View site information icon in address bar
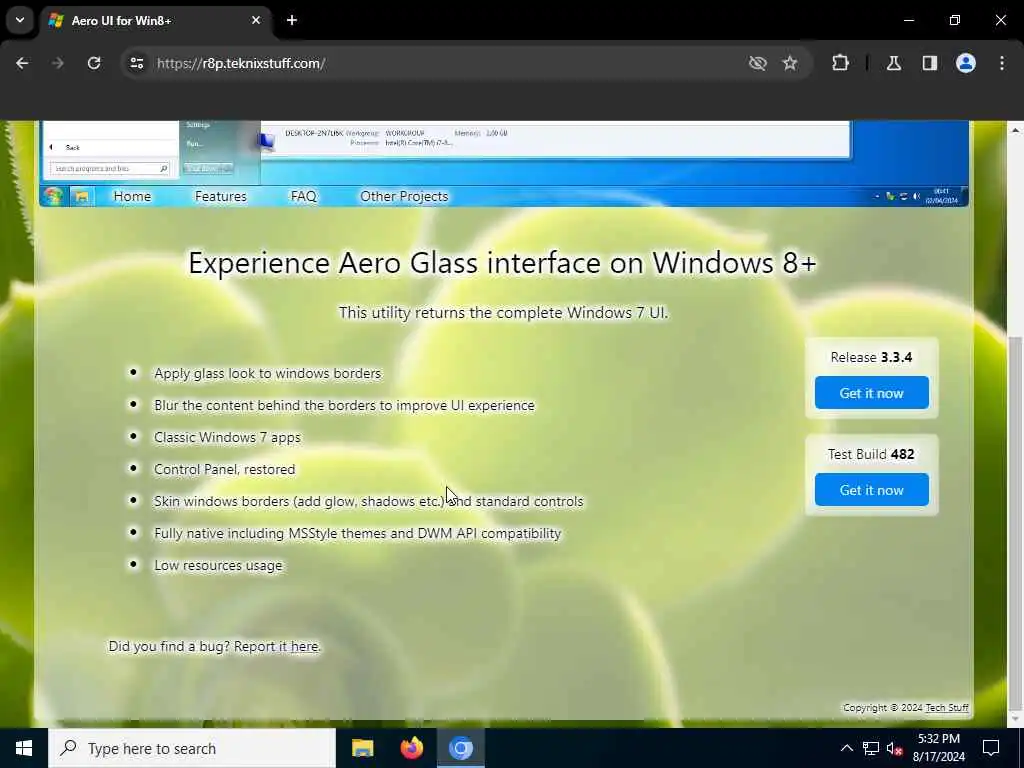The height and width of the screenshot is (768, 1024). pyautogui.click(x=136, y=63)
